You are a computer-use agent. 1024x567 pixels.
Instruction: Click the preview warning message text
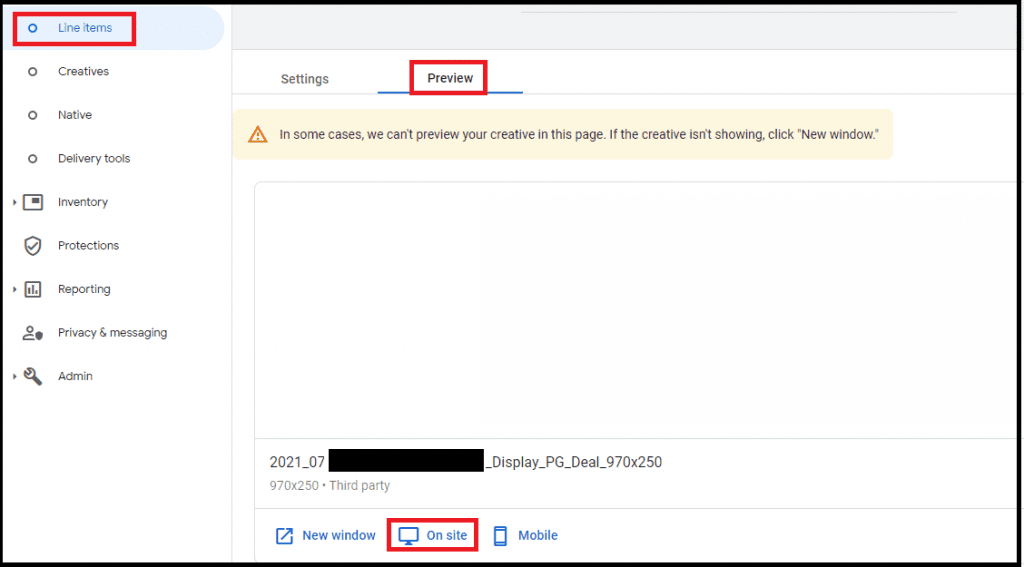(x=579, y=135)
